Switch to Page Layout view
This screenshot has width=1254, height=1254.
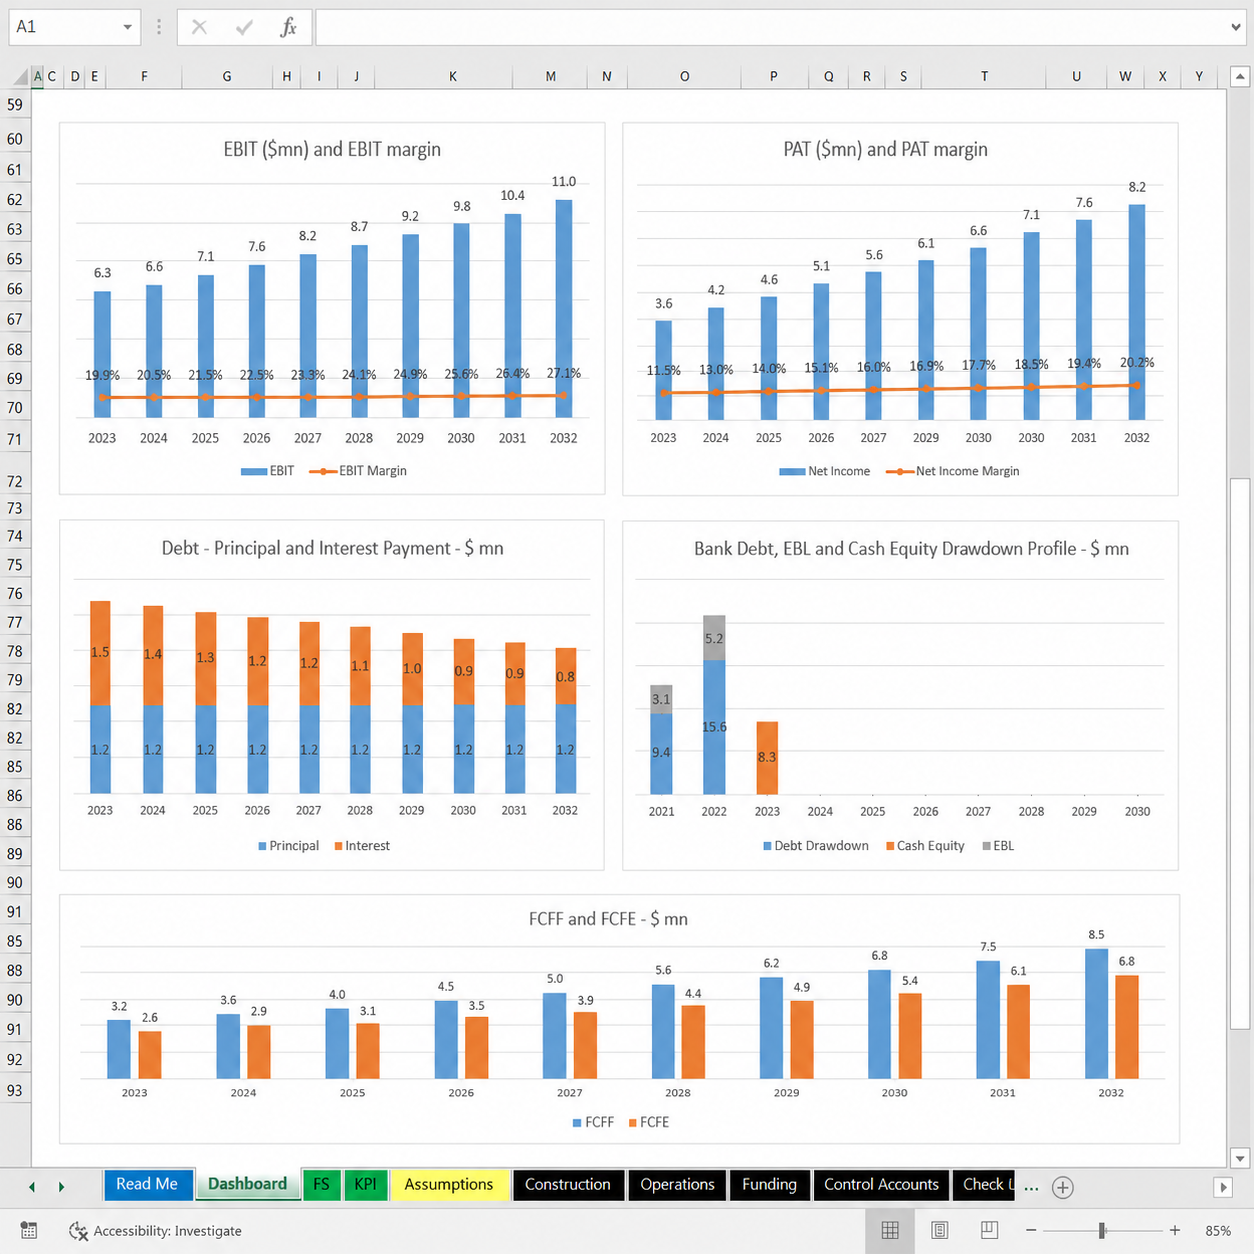[940, 1230]
